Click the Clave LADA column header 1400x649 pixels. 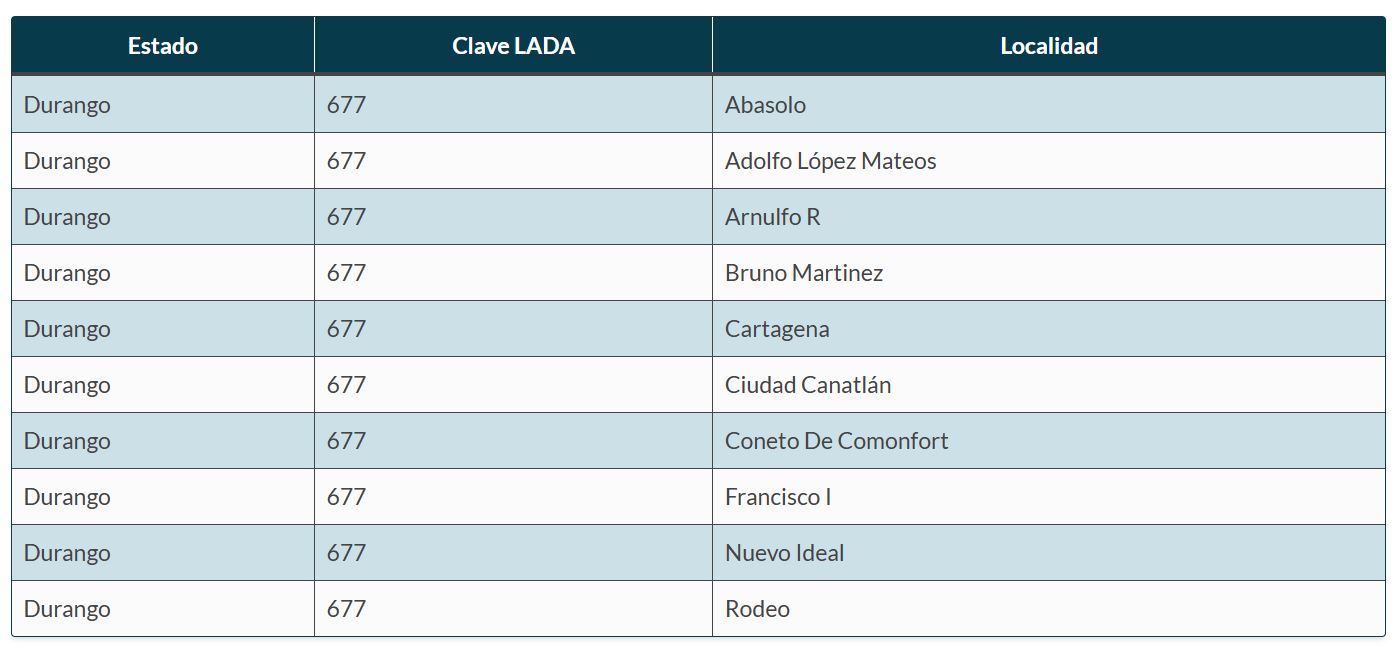click(x=513, y=46)
